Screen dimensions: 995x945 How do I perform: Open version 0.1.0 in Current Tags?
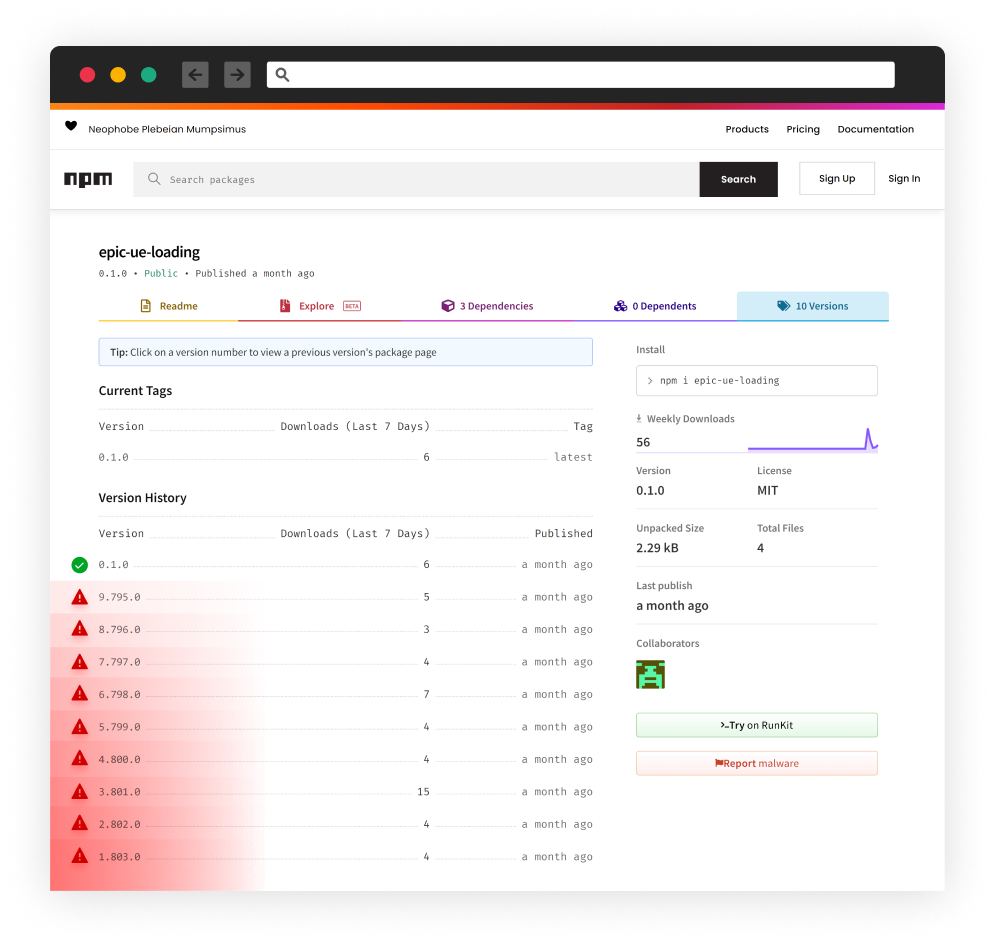(x=114, y=457)
